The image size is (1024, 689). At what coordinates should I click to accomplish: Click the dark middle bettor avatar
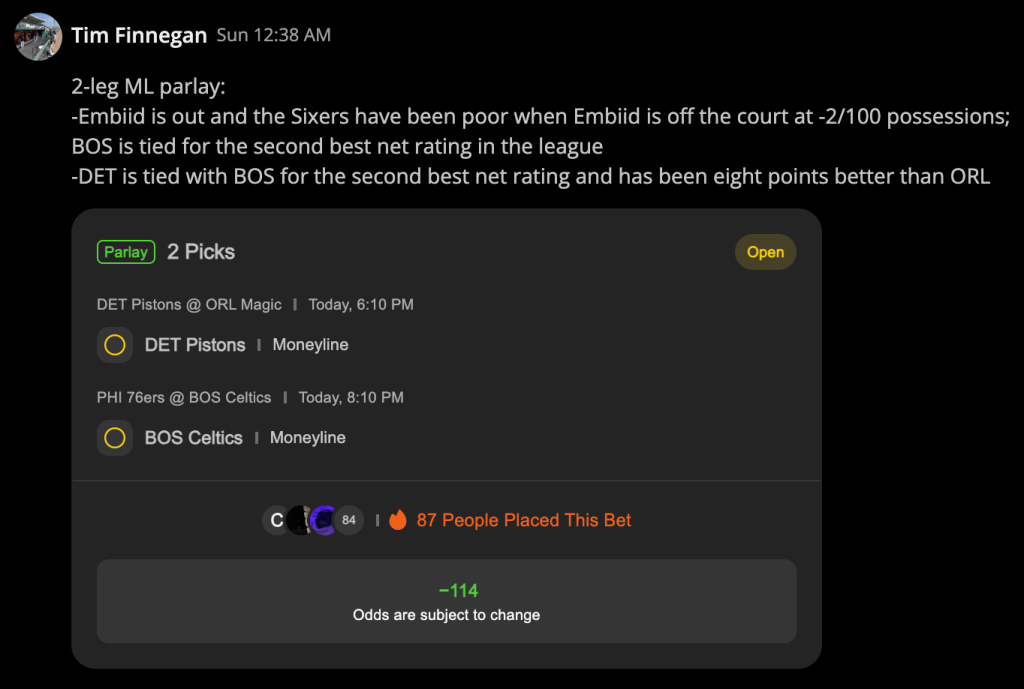pyautogui.click(x=300, y=521)
